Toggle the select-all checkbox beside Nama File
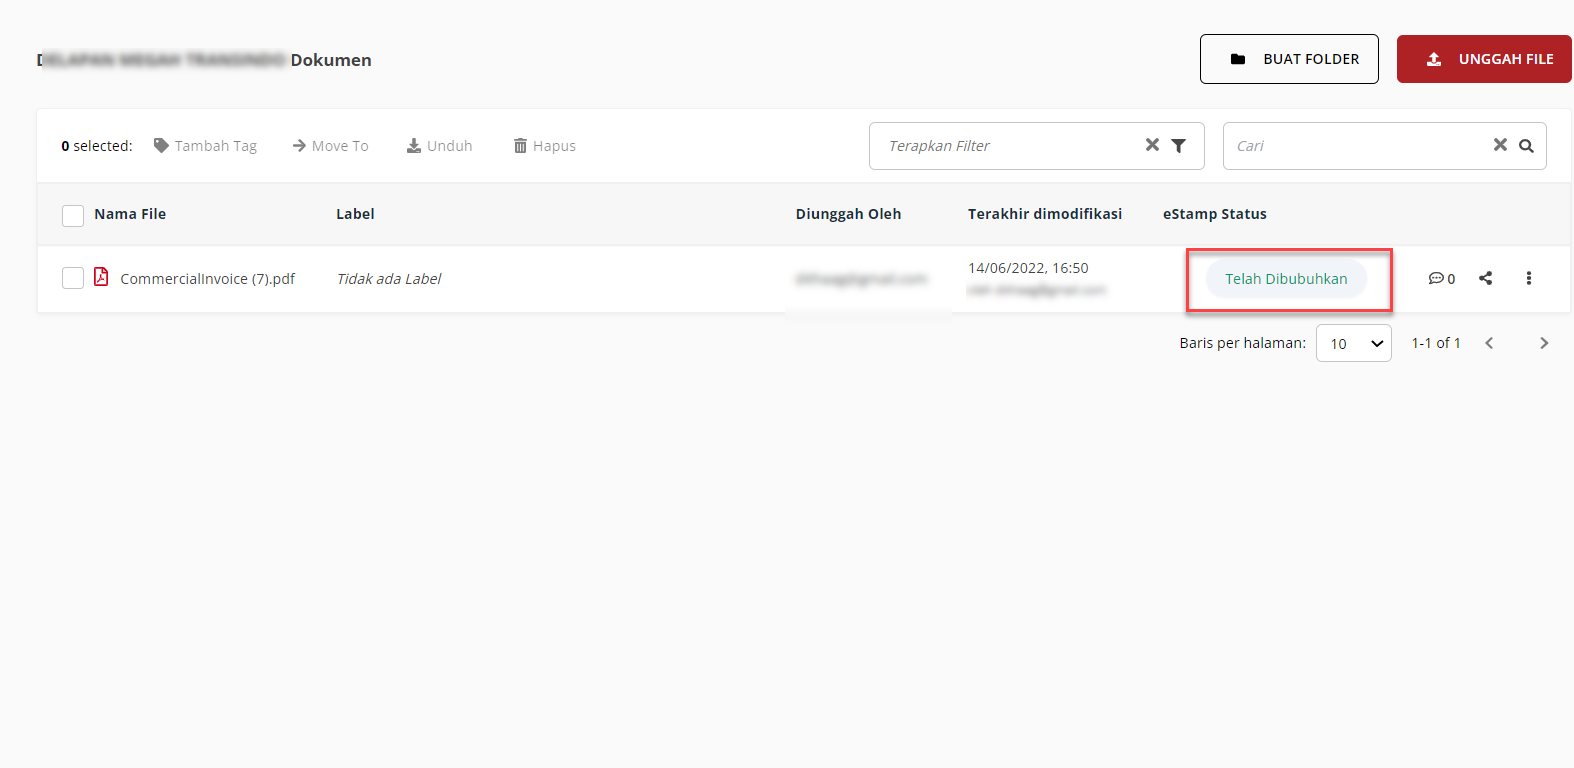 point(73,215)
